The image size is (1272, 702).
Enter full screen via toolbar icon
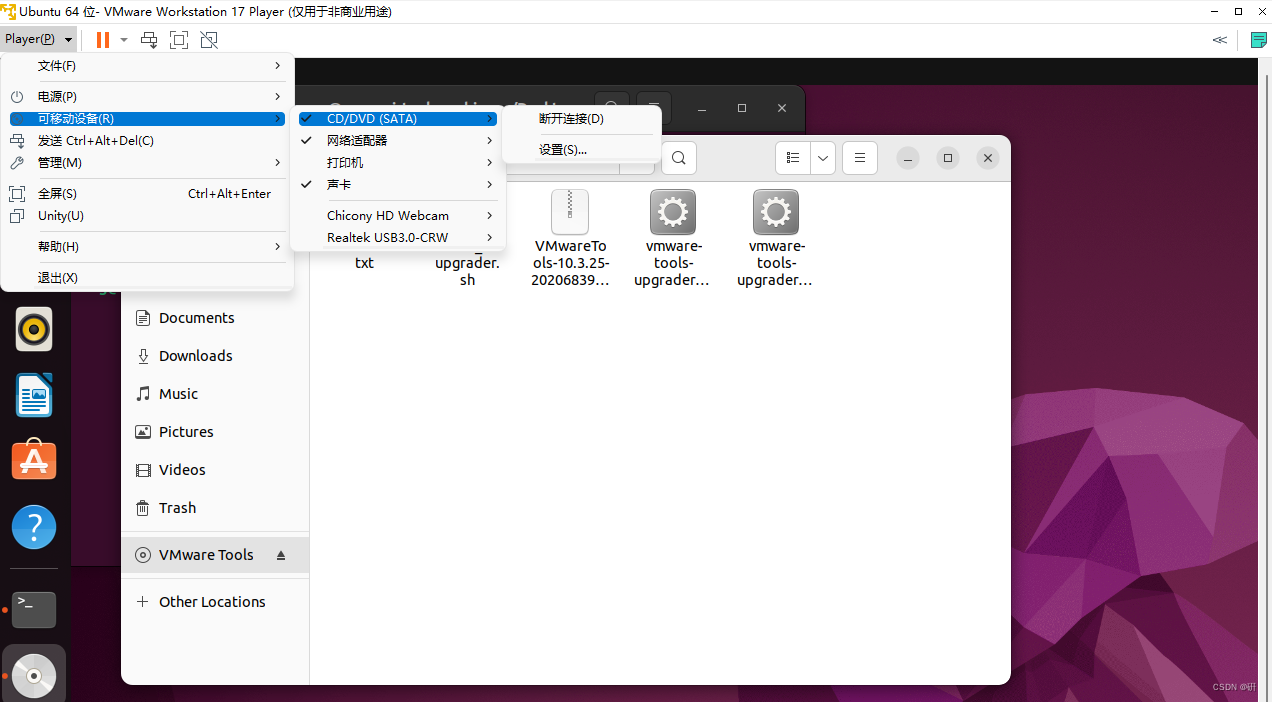click(x=179, y=40)
